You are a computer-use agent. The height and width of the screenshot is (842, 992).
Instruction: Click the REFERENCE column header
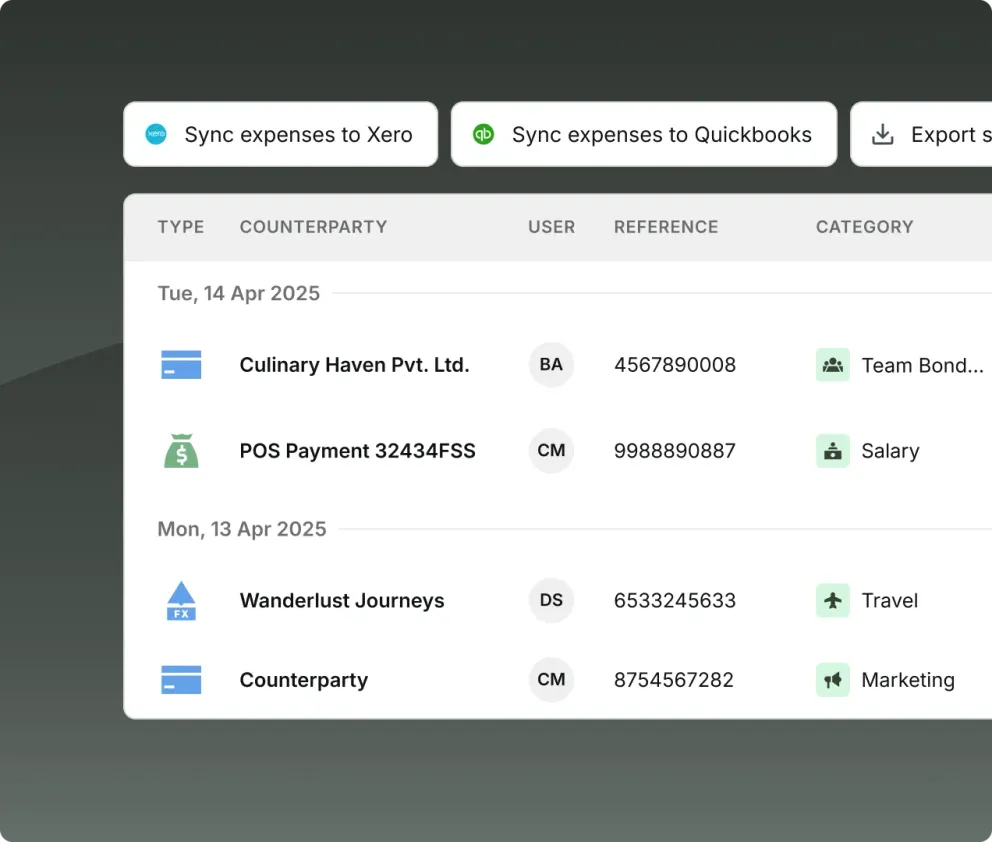click(x=666, y=227)
